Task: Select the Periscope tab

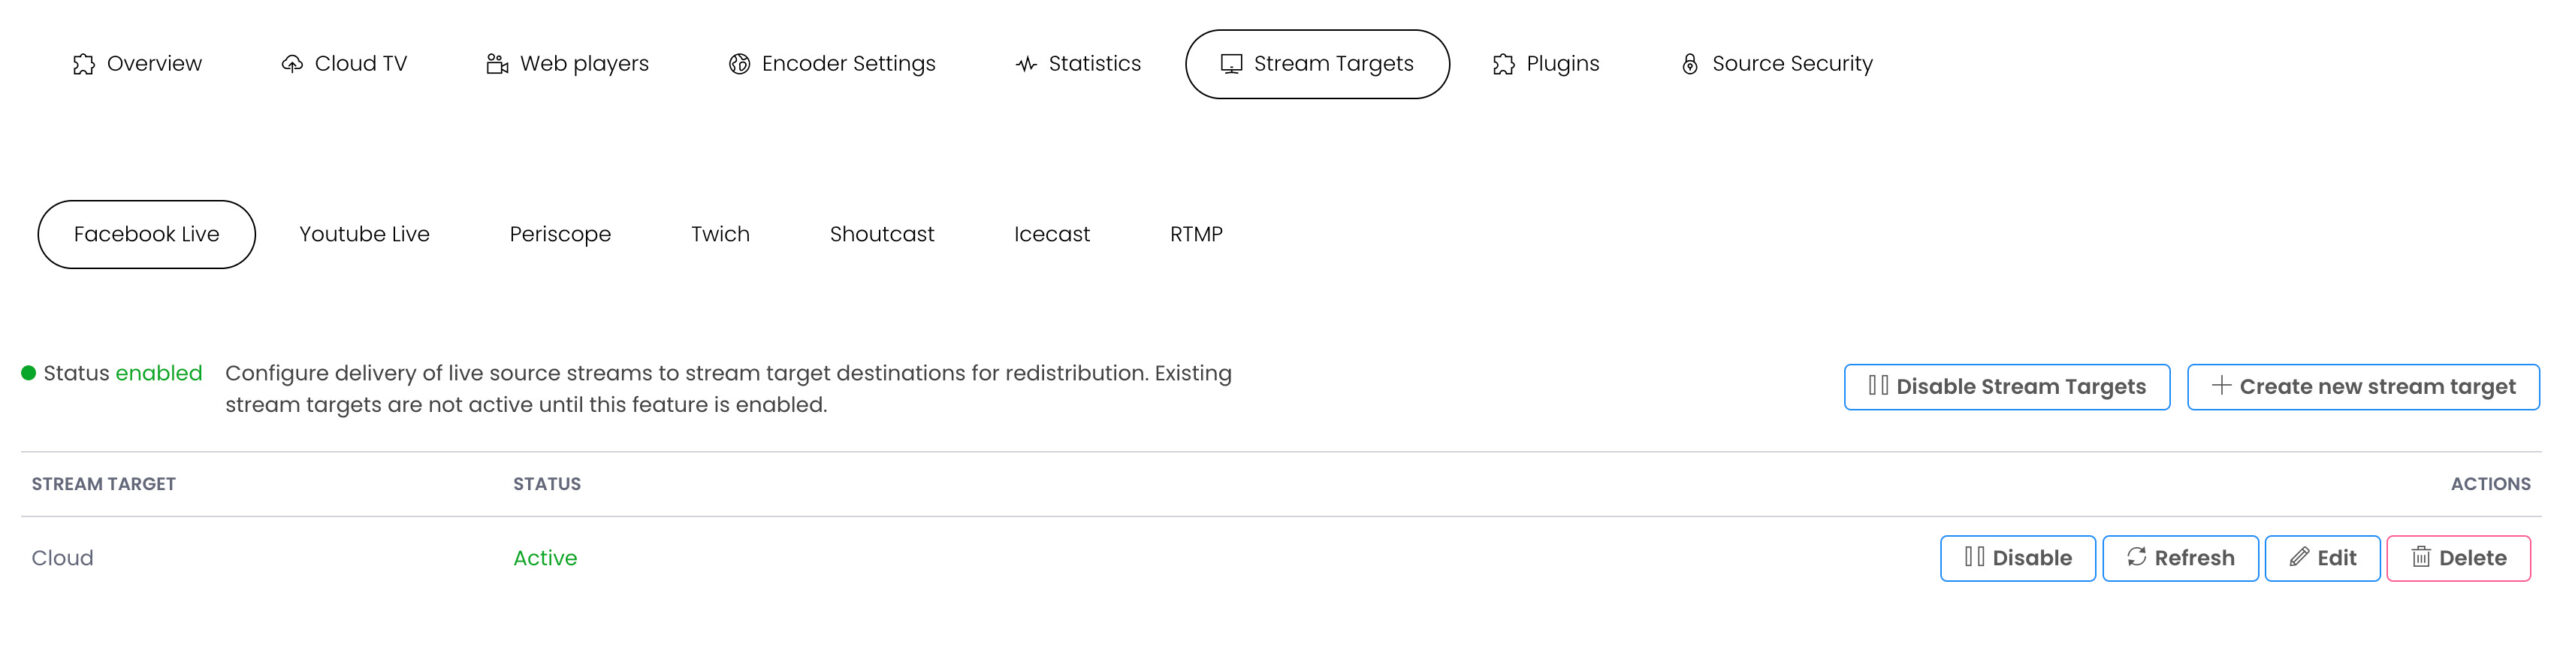Action: tap(560, 234)
